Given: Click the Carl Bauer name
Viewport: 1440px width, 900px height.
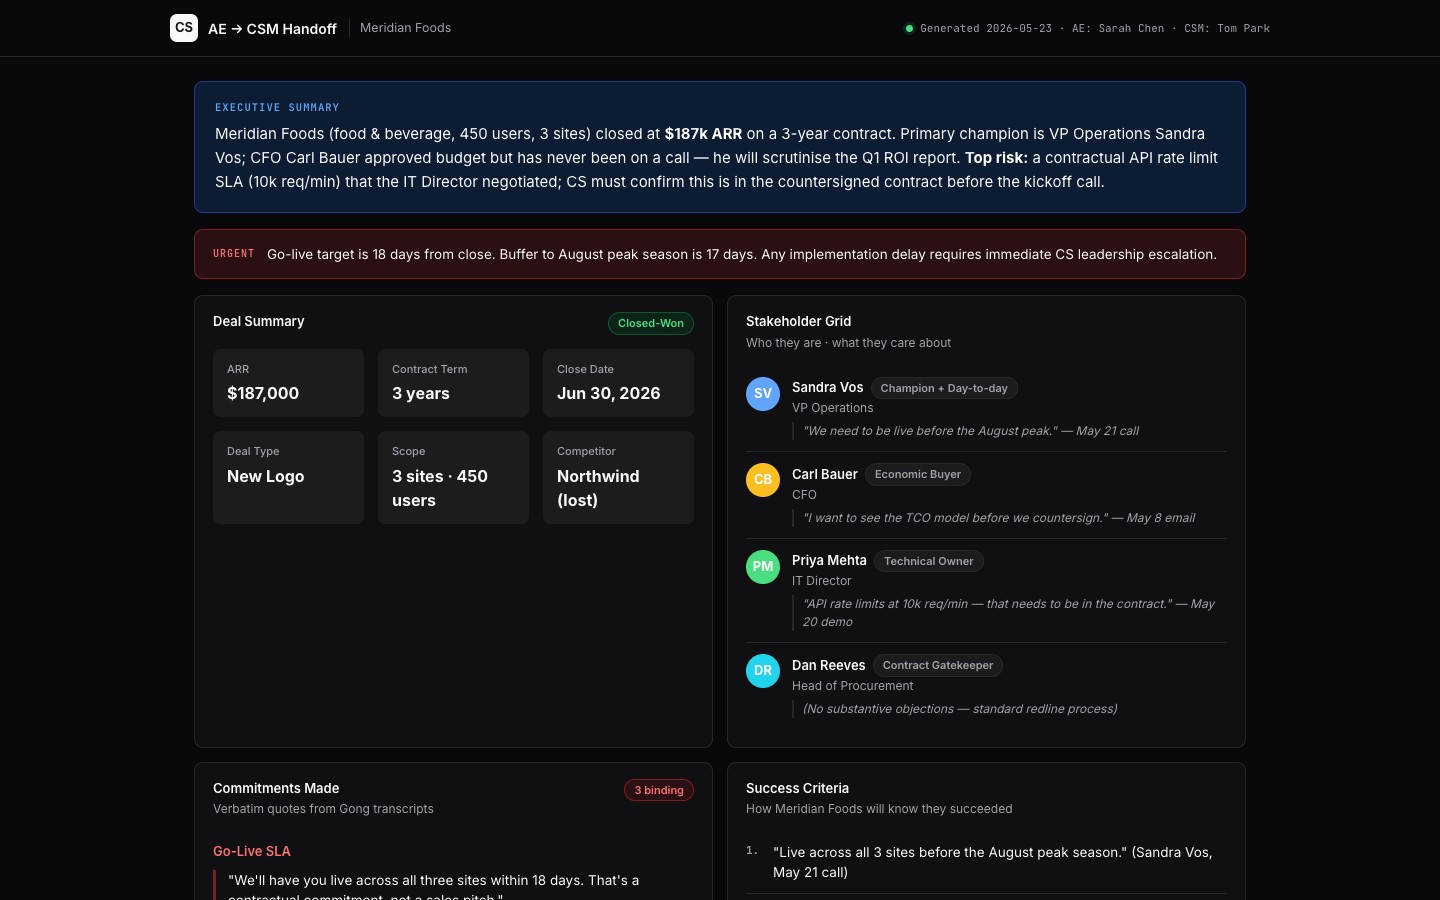Looking at the screenshot, I should point(825,474).
